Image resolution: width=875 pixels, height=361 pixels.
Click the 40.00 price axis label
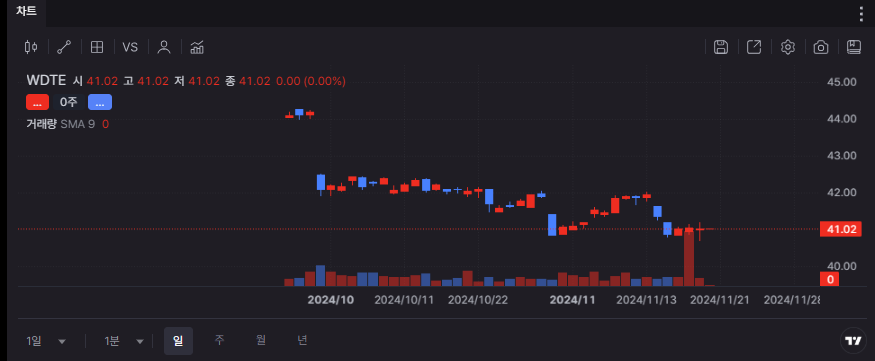click(x=841, y=266)
